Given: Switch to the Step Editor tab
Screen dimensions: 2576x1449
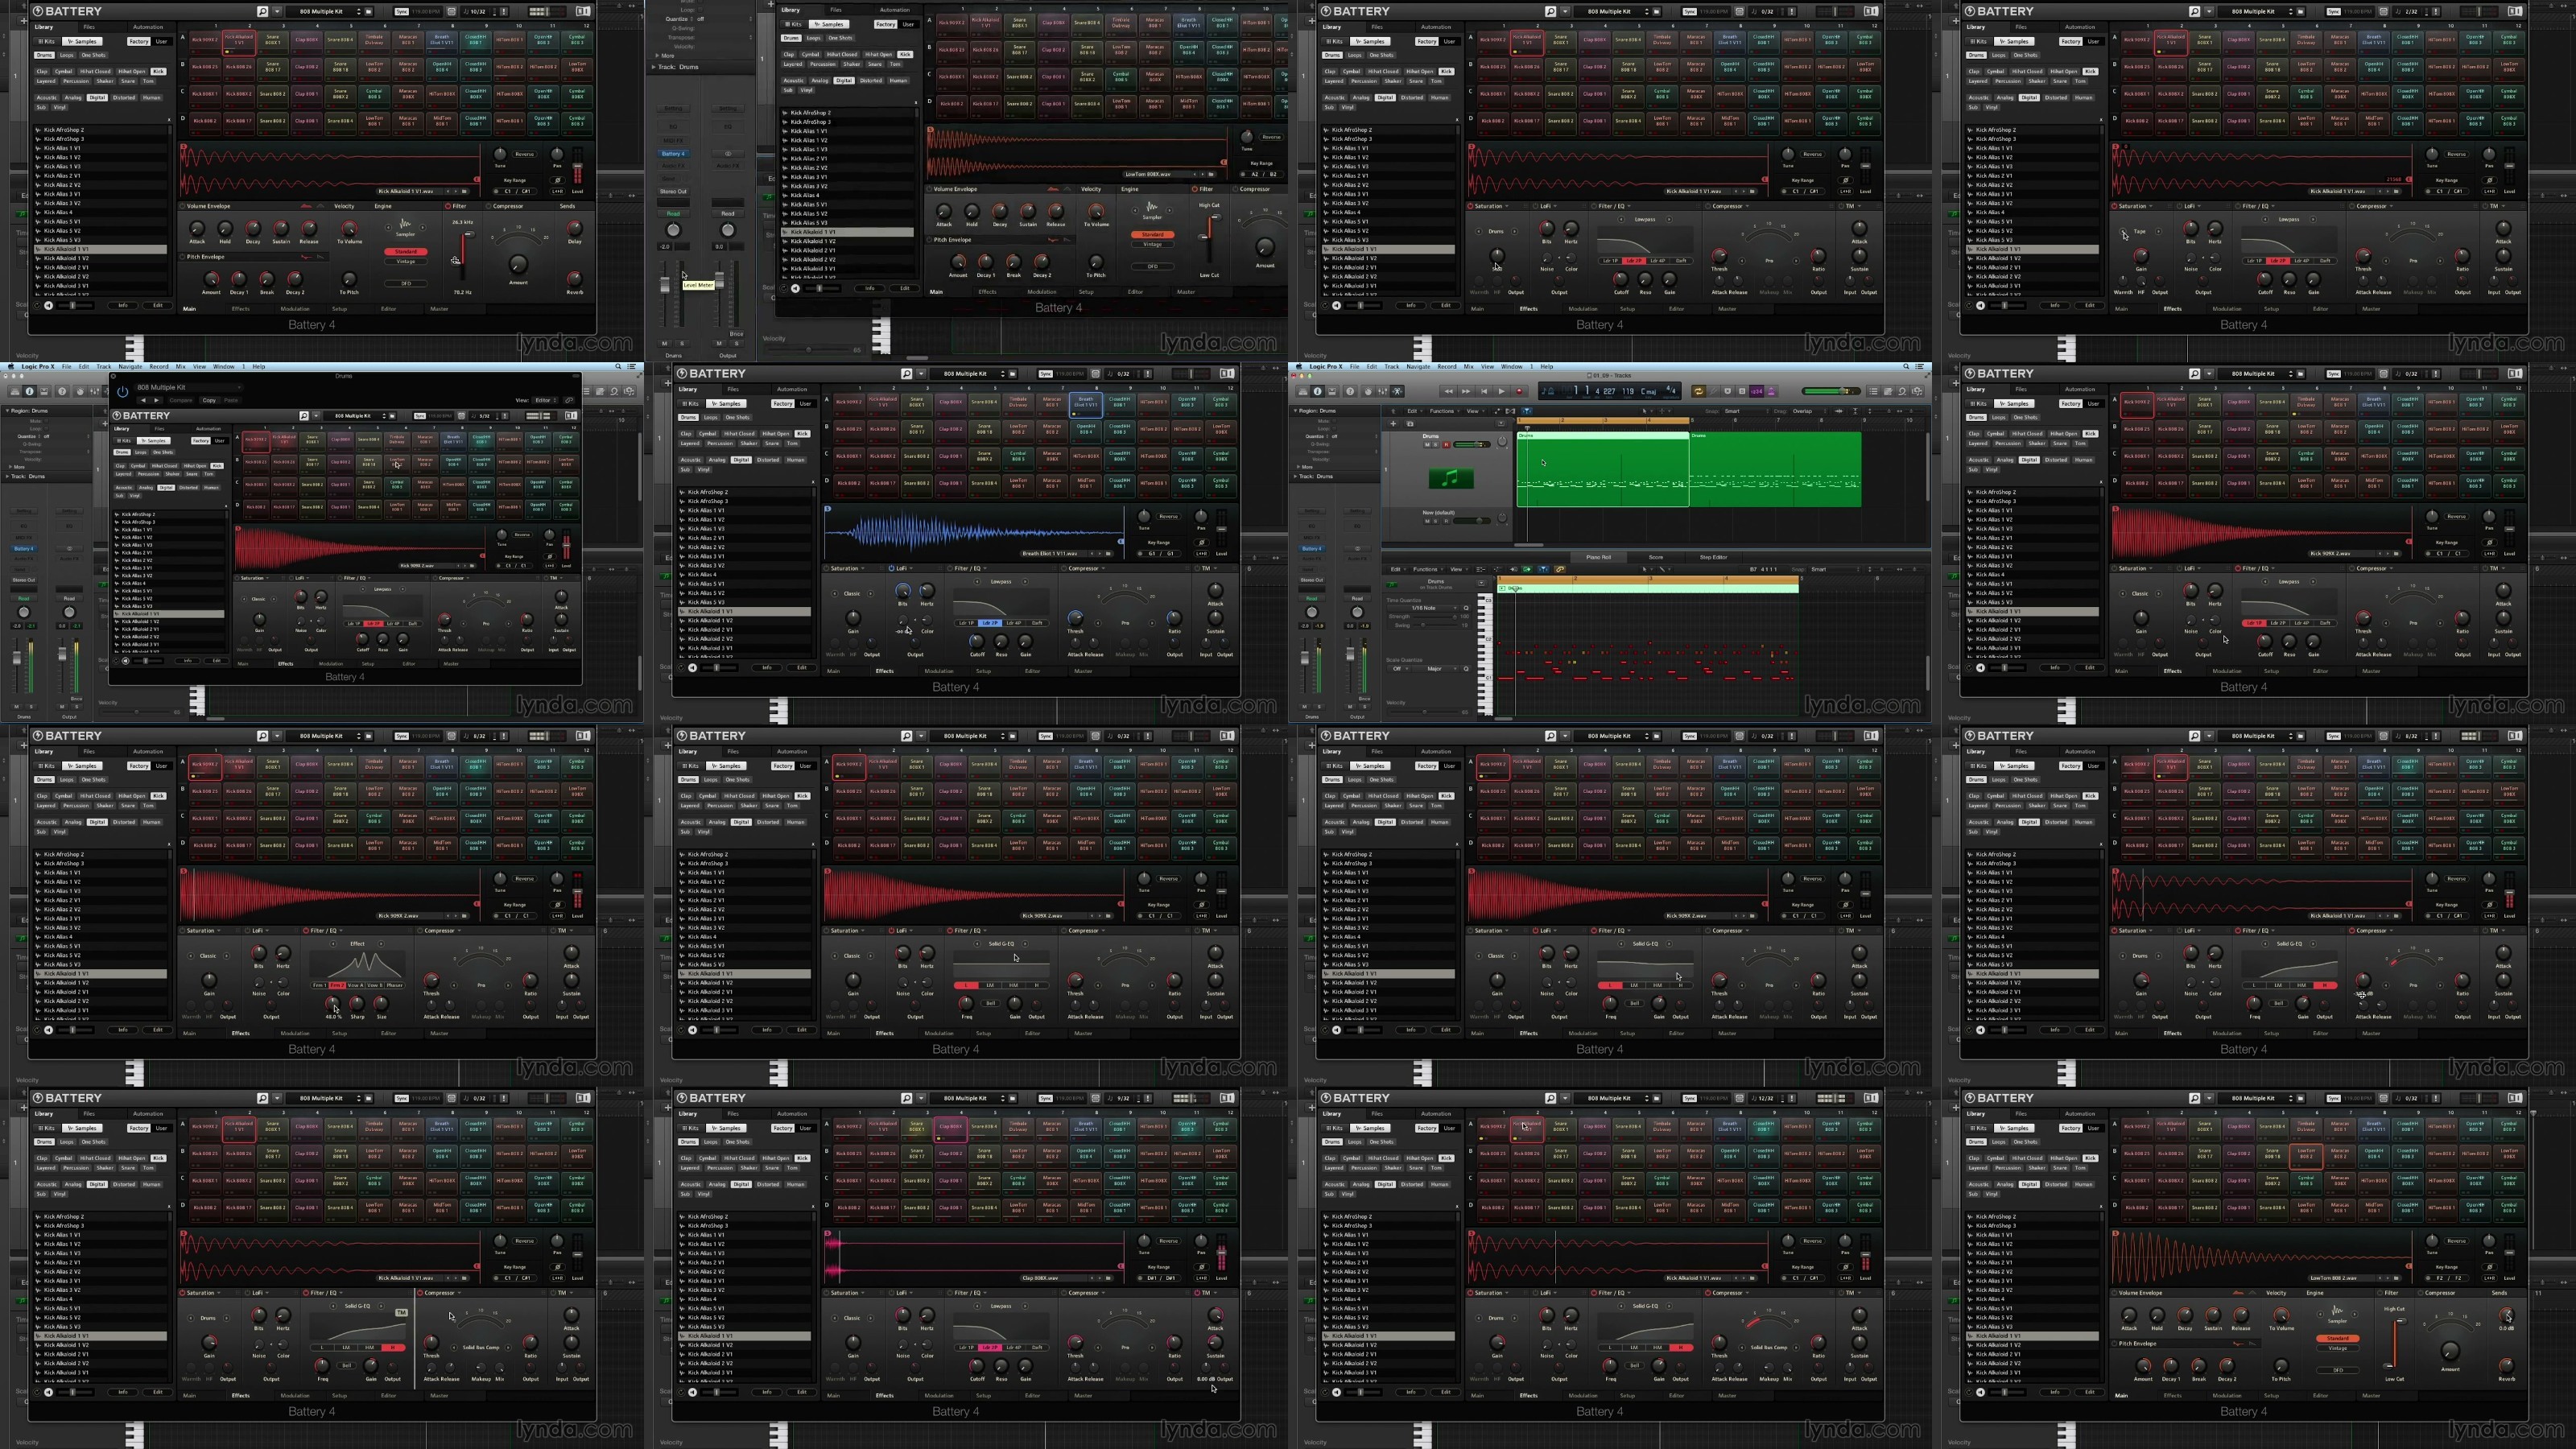Looking at the screenshot, I should click(x=1713, y=557).
